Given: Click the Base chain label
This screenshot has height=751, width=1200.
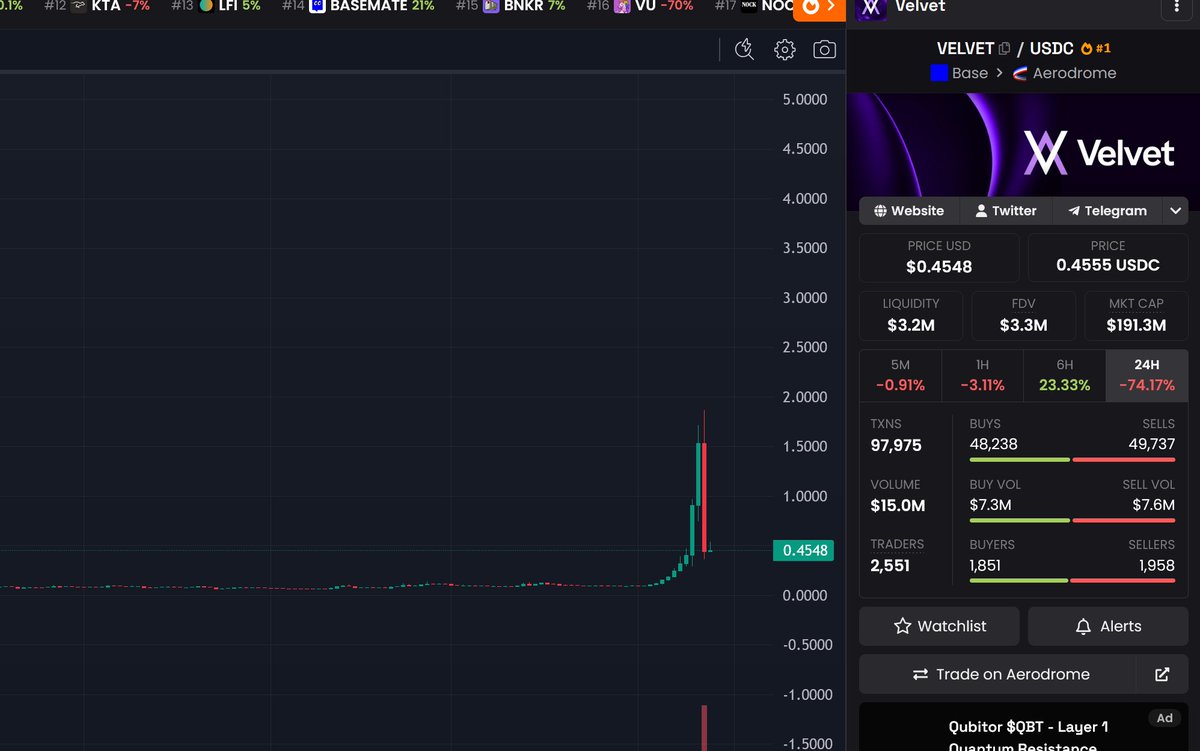Looking at the screenshot, I should click(x=970, y=73).
